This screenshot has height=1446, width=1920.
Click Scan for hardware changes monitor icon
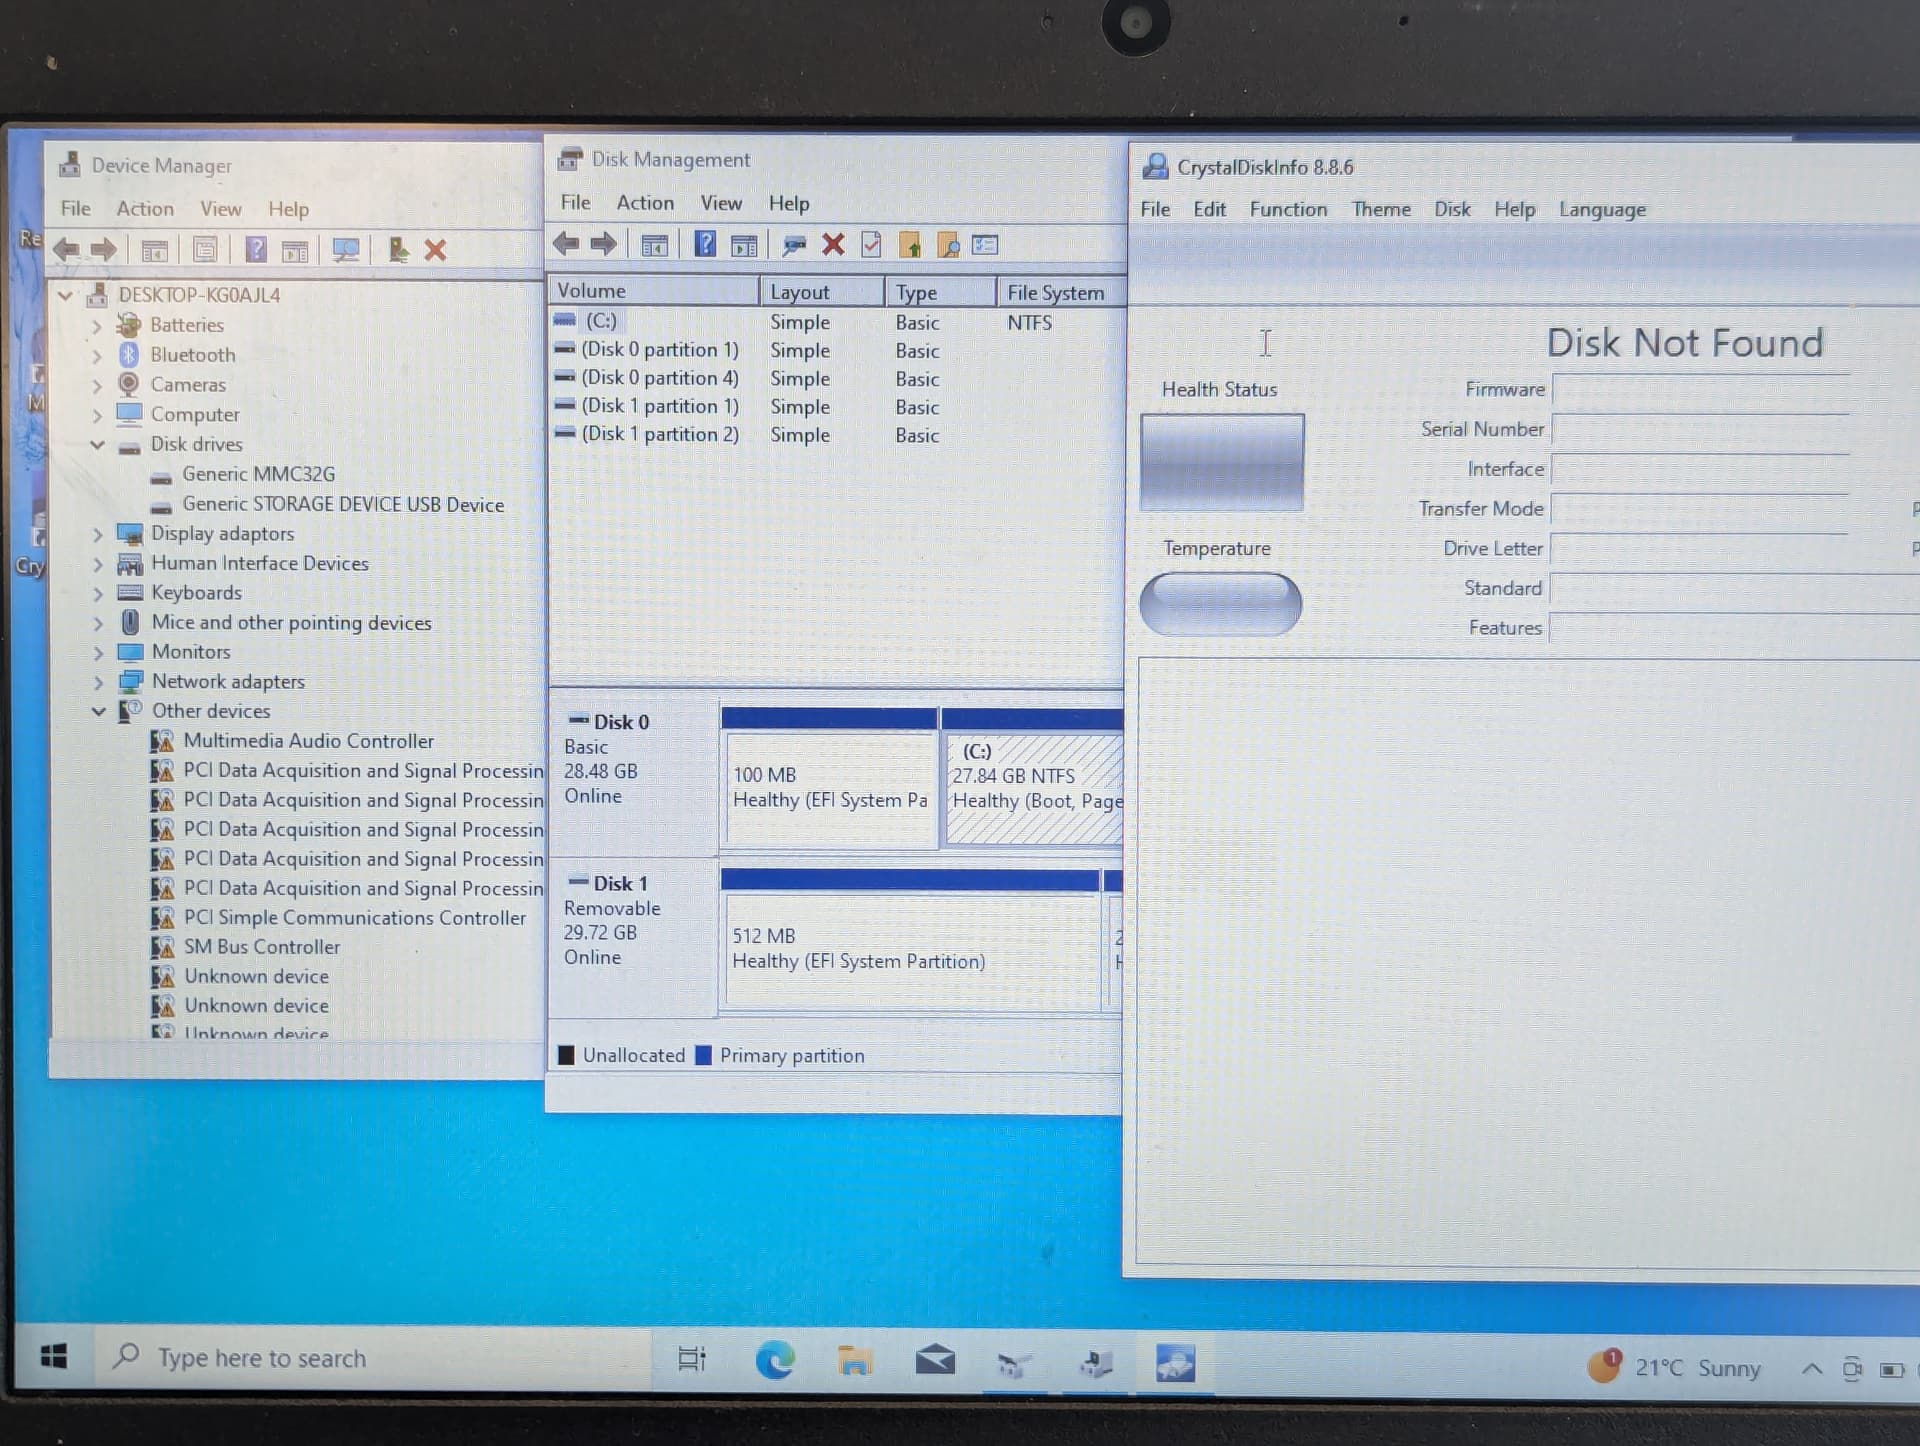click(346, 250)
